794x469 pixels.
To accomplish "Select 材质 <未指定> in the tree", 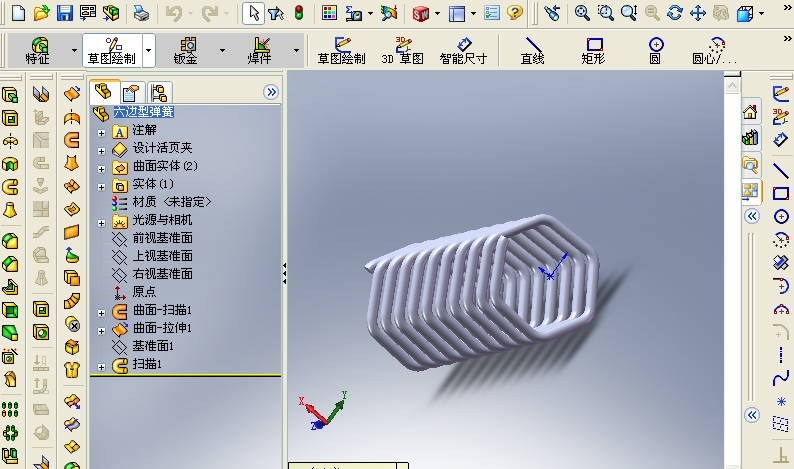I will pos(172,202).
